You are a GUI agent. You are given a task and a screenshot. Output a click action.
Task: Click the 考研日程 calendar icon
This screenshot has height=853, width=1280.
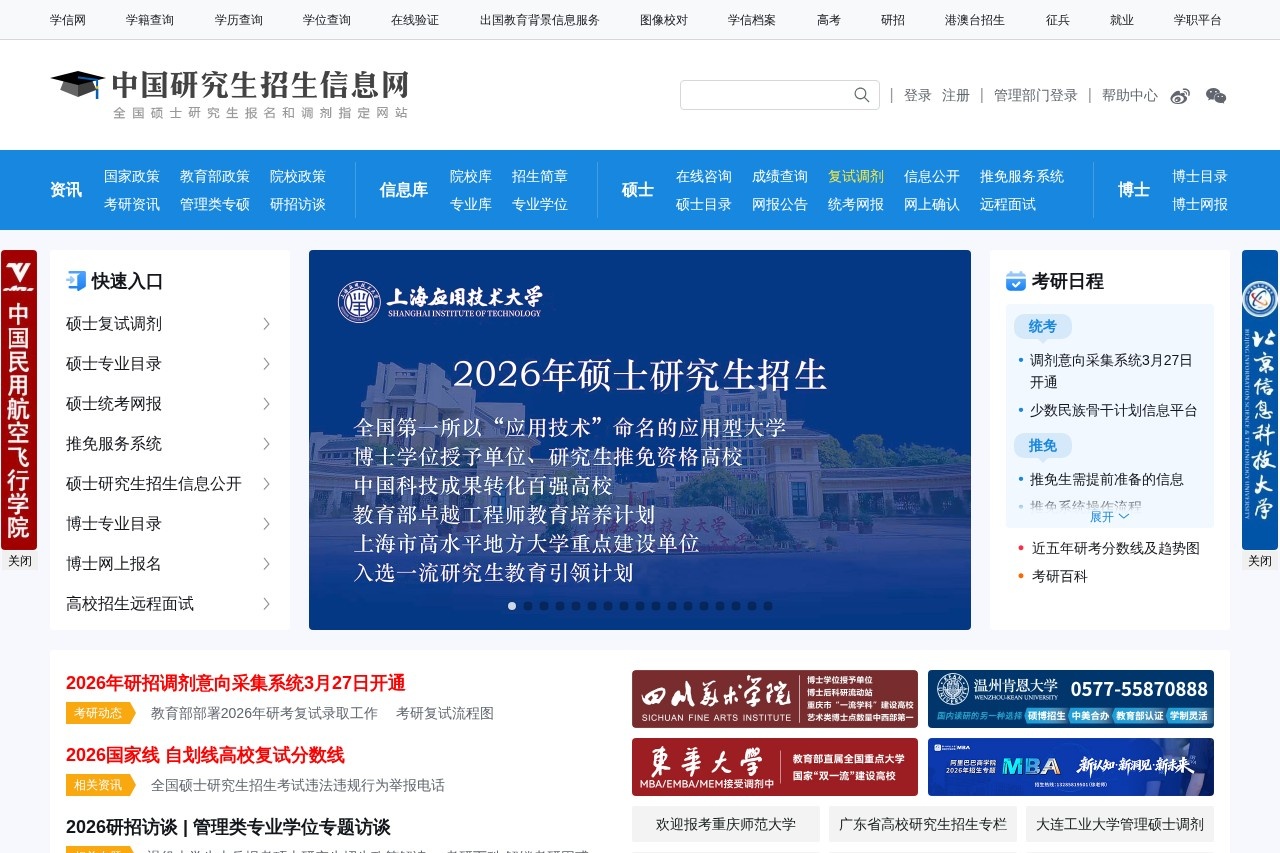point(1016,281)
